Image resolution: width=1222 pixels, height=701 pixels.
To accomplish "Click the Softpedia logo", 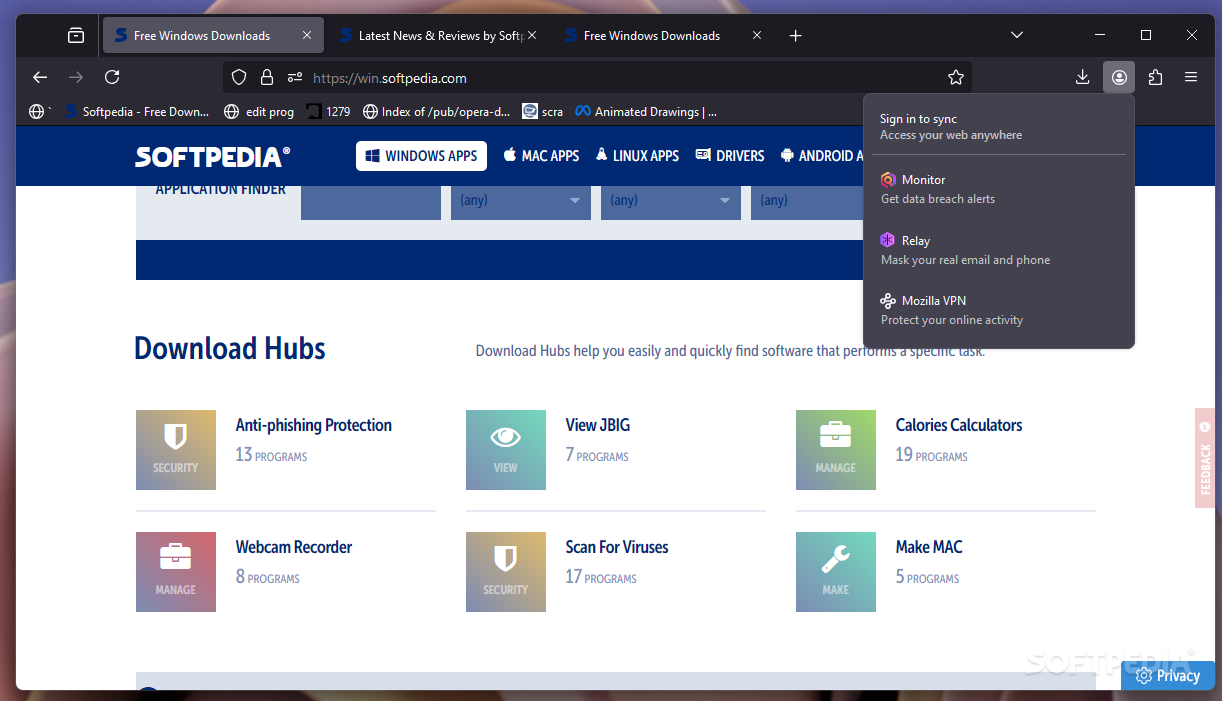I will click(213, 156).
